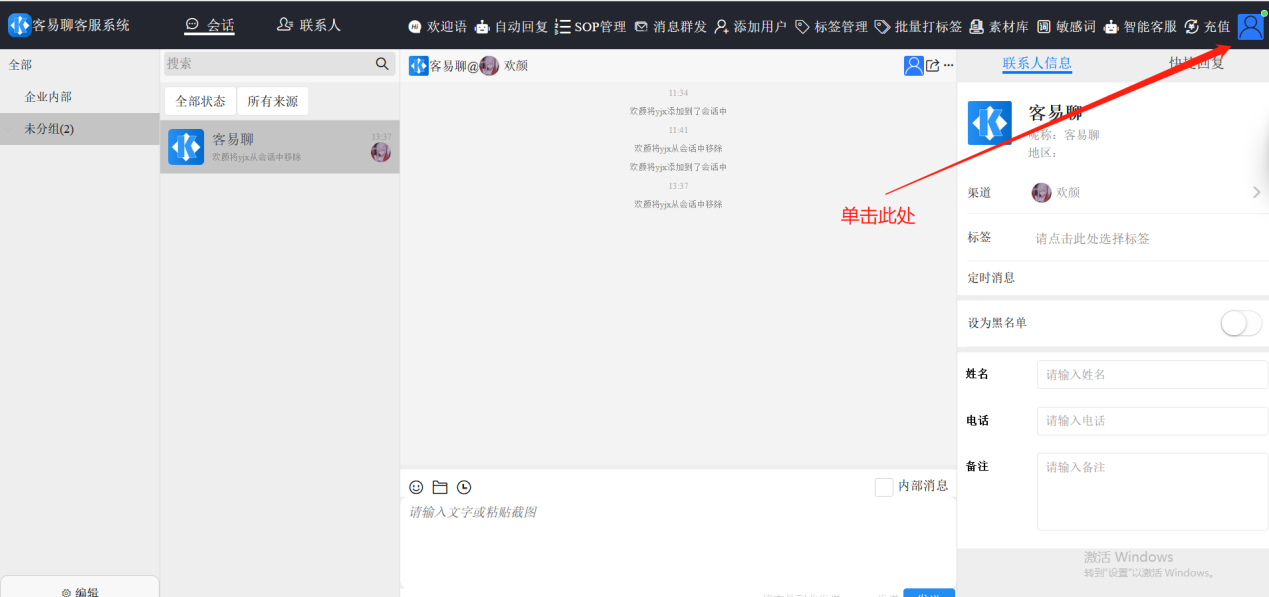Check the 内部消息 checkbox
This screenshot has height=597, width=1269.
(884, 487)
